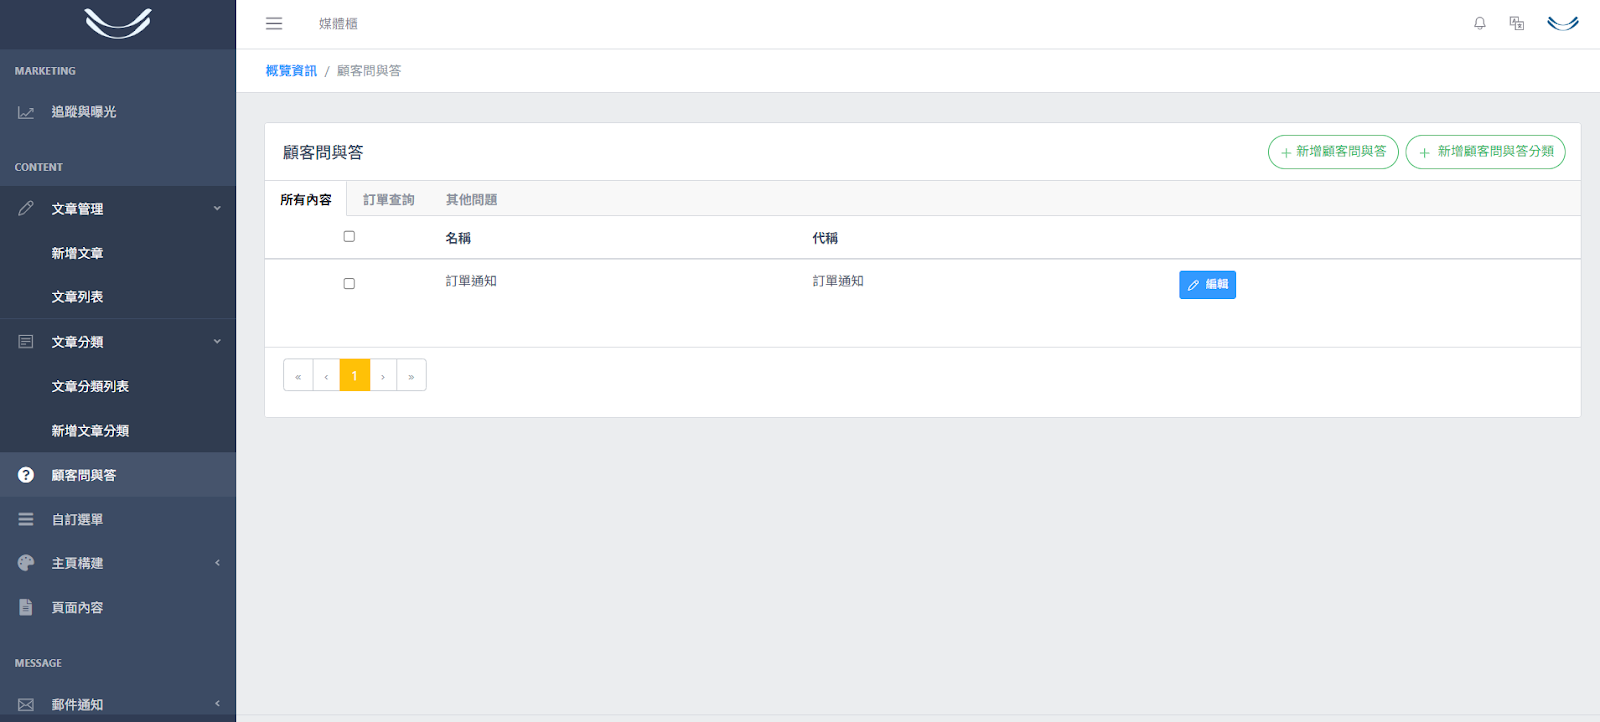Open 文章分類列表 in the sidebar
Viewport: 1600px width, 722px height.
90,386
